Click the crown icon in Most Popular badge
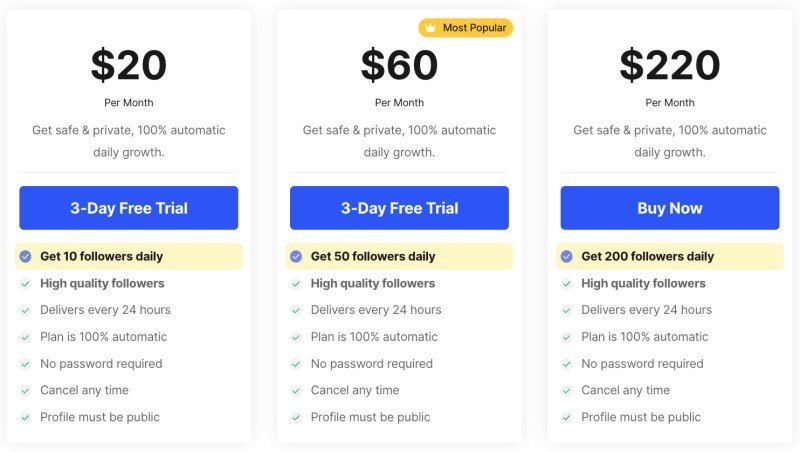This screenshot has height=452, width=800. [431, 28]
